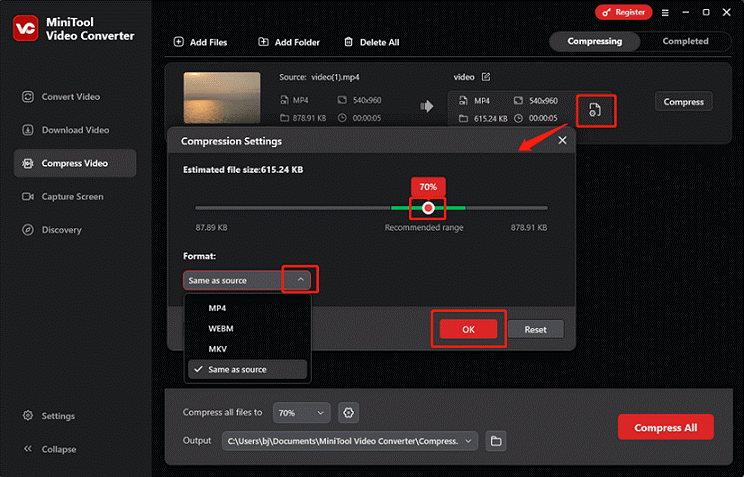Viewport: 744px width, 477px height.
Task: Open the Convert Video section
Action: 62,97
